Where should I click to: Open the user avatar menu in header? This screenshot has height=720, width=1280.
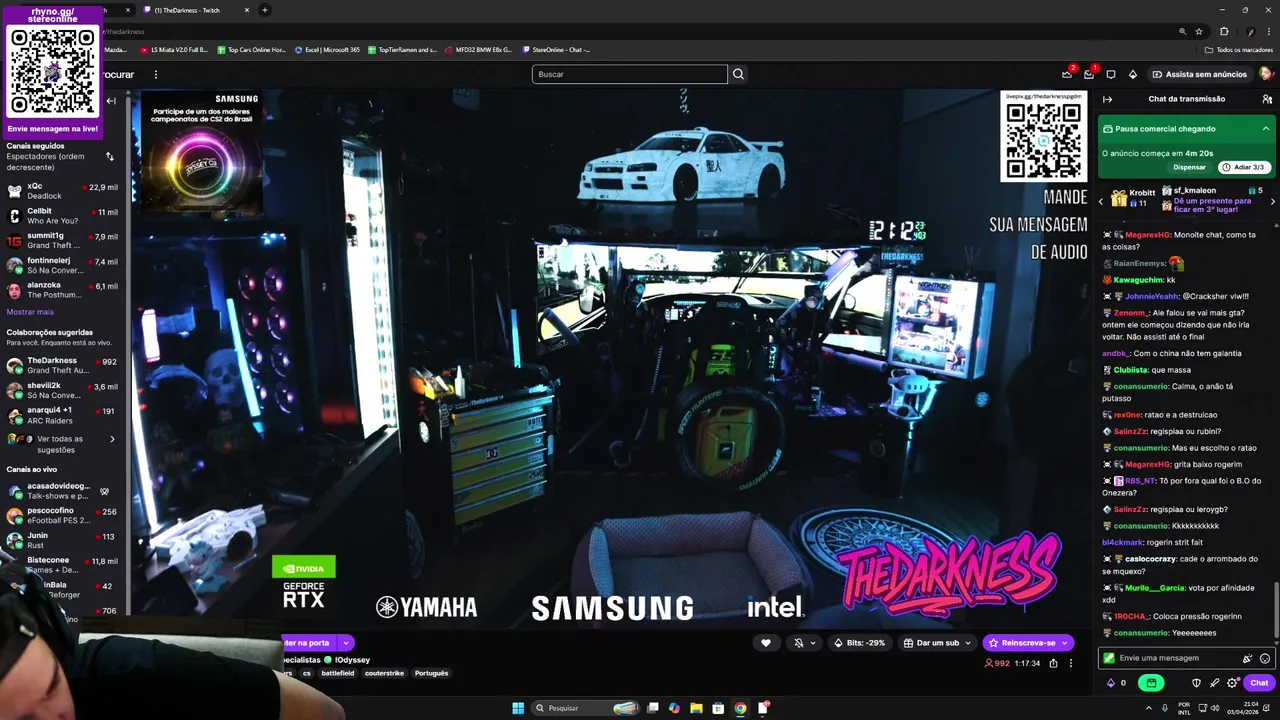click(1266, 74)
